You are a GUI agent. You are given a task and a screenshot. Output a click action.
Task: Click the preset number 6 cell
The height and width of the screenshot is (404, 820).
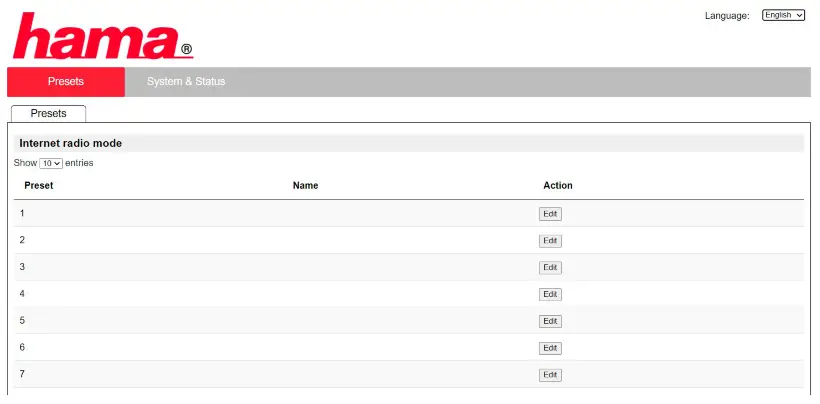tap(23, 347)
